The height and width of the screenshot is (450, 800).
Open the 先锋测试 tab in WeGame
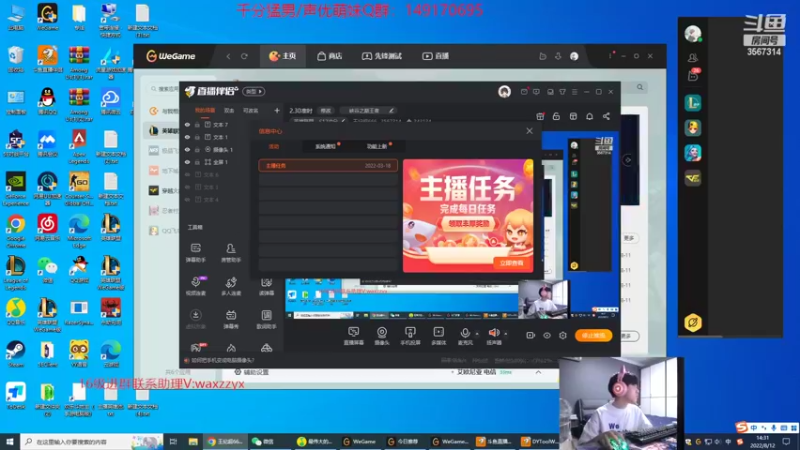point(382,56)
